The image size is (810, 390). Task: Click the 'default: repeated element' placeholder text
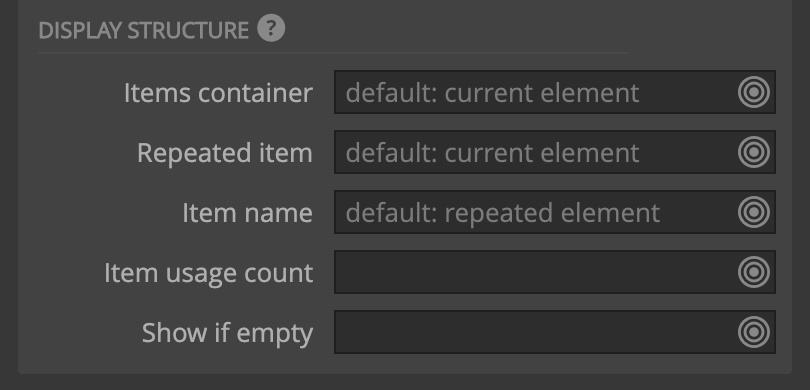point(503,213)
